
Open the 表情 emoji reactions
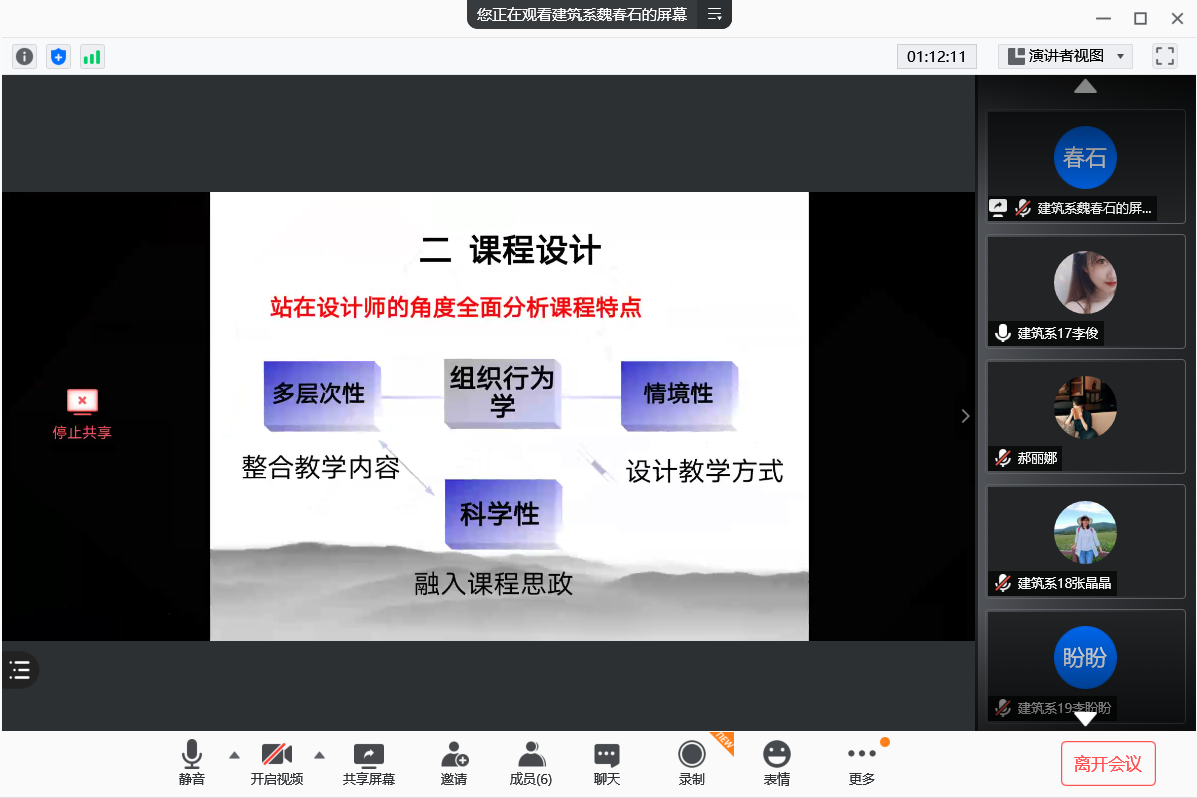[x=776, y=763]
